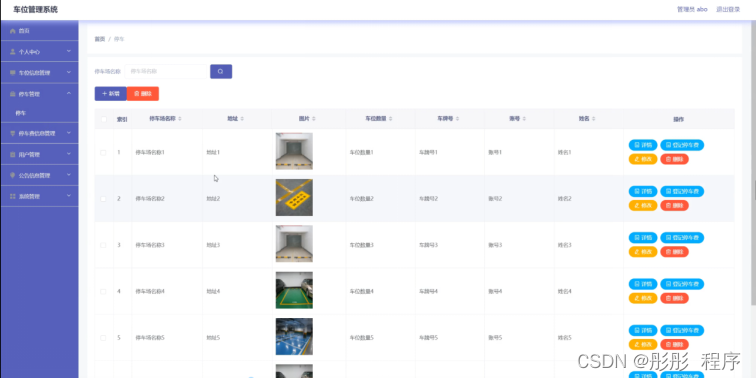Check the checkbox for row 停车场名称5
Viewport: 756px width, 381px height.
tap(103, 338)
